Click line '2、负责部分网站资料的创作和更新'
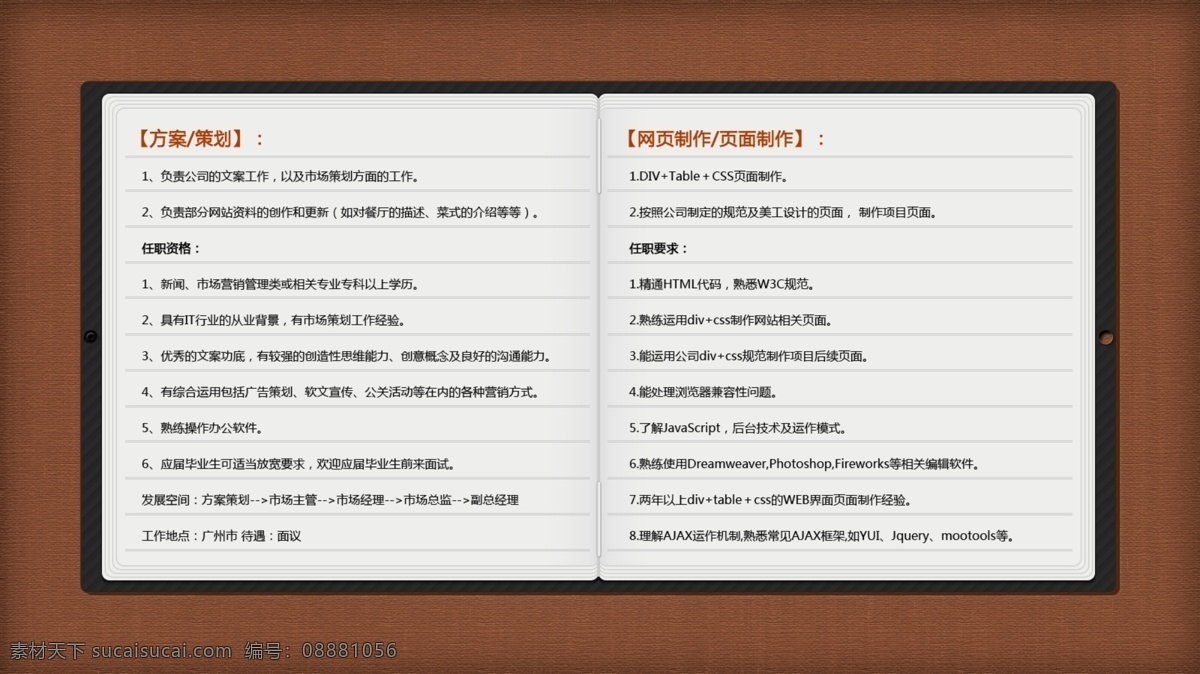Image resolution: width=1200 pixels, height=674 pixels. pos(342,212)
